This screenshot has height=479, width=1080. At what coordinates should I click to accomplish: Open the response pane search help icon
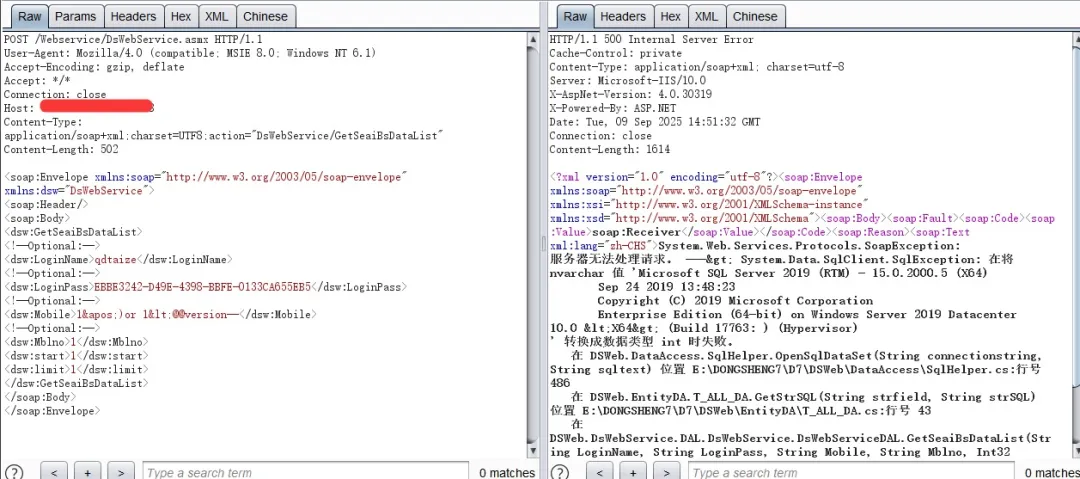(x=558, y=472)
